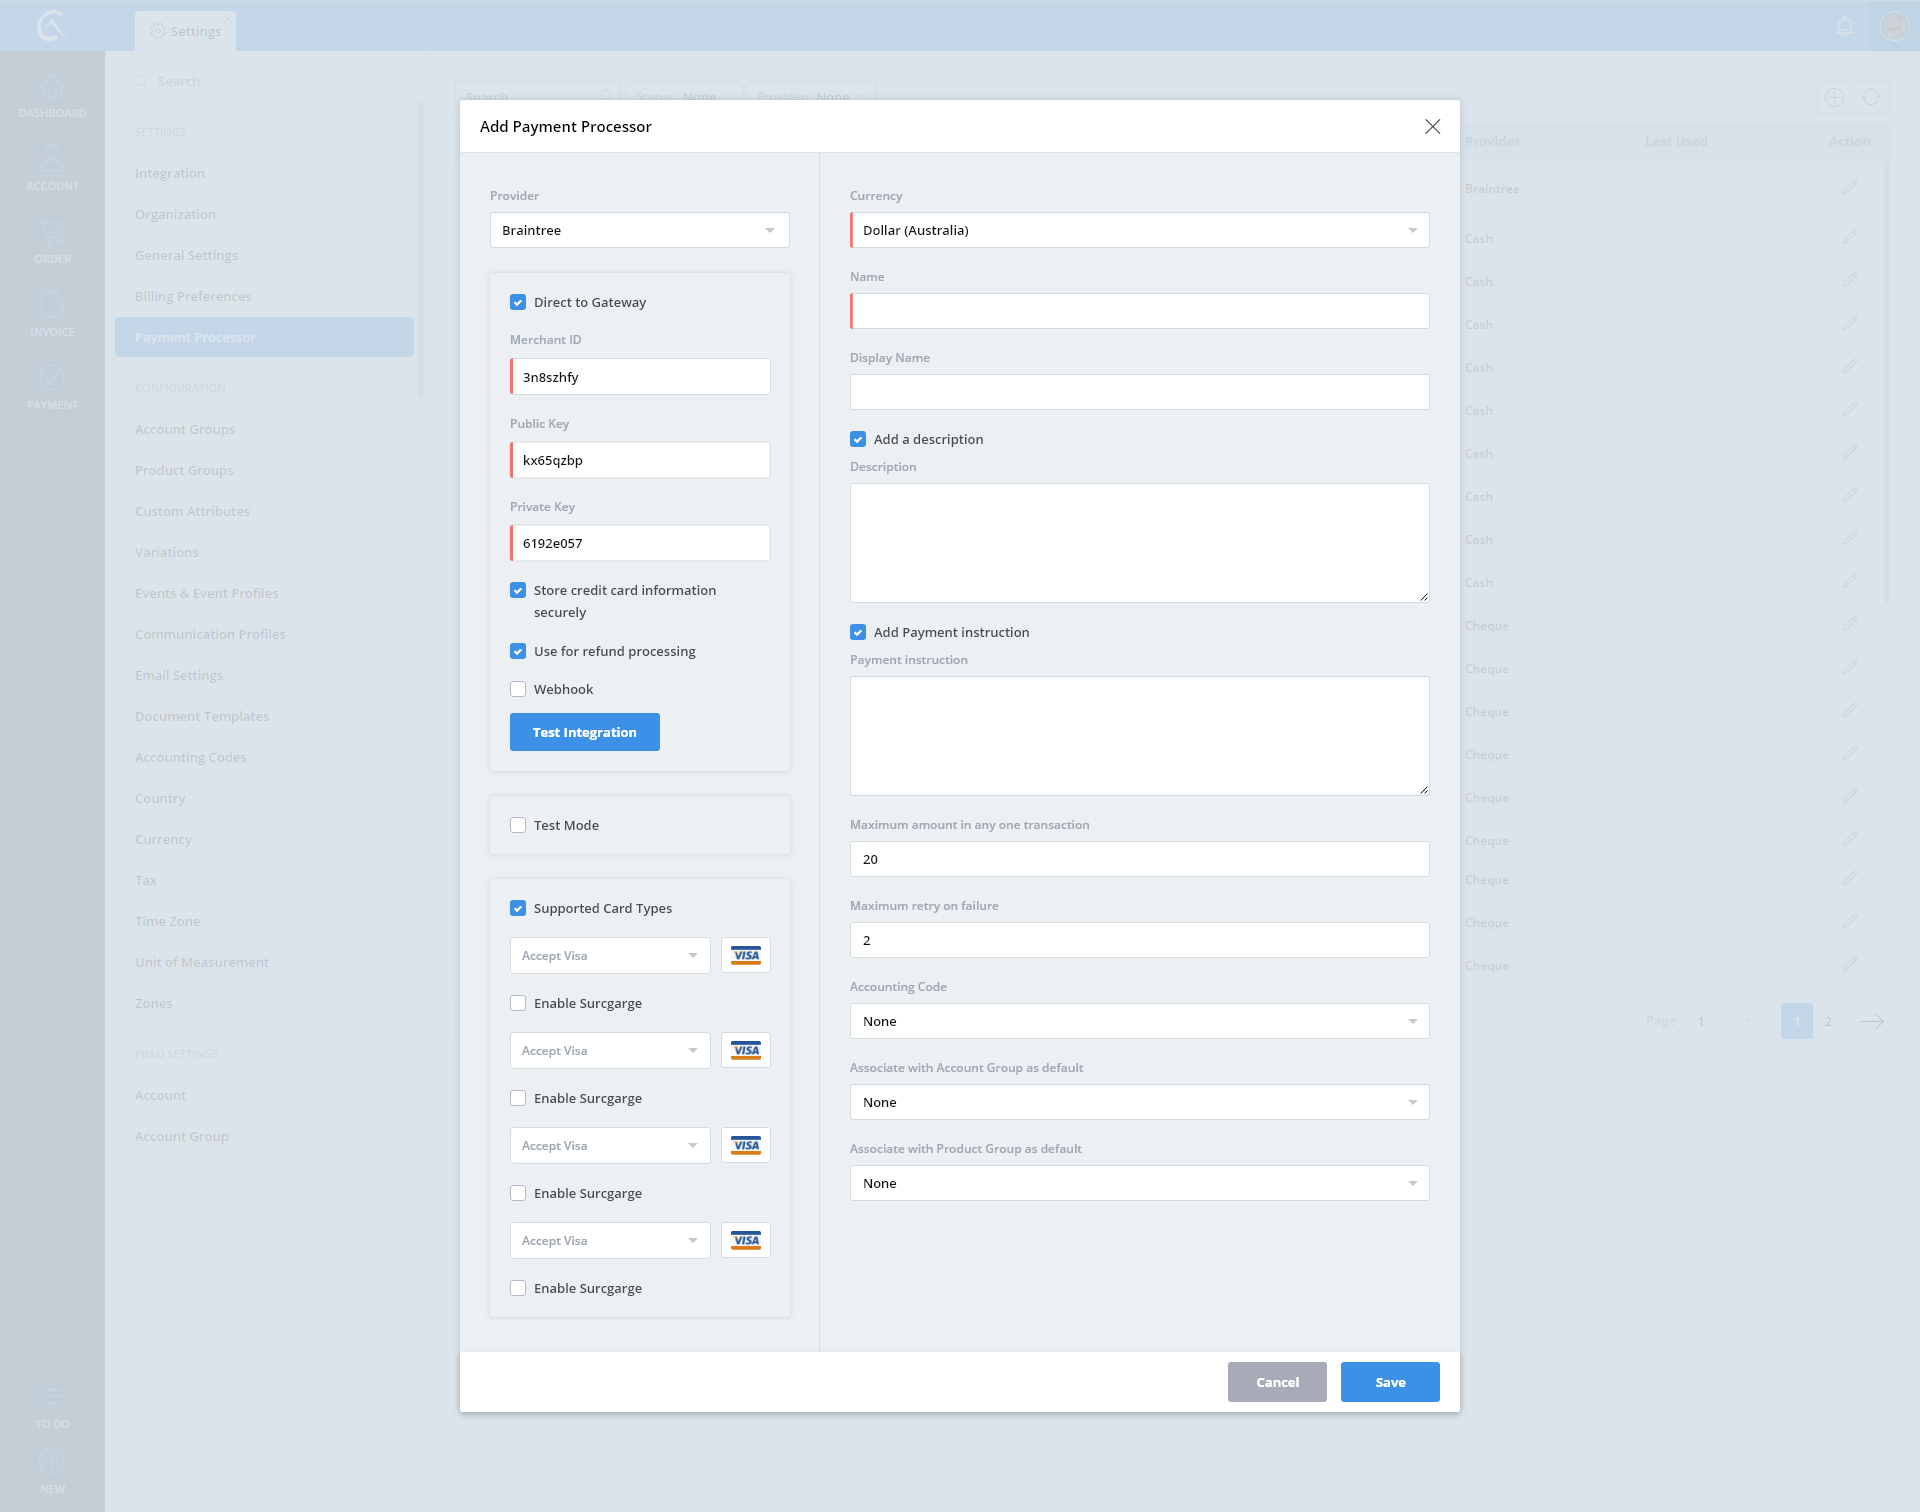Click the Test Integration button
This screenshot has width=1920, height=1512.
click(584, 732)
